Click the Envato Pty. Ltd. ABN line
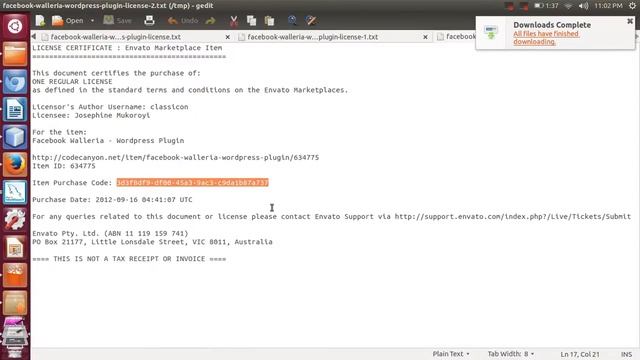640x360 pixels. [110, 233]
